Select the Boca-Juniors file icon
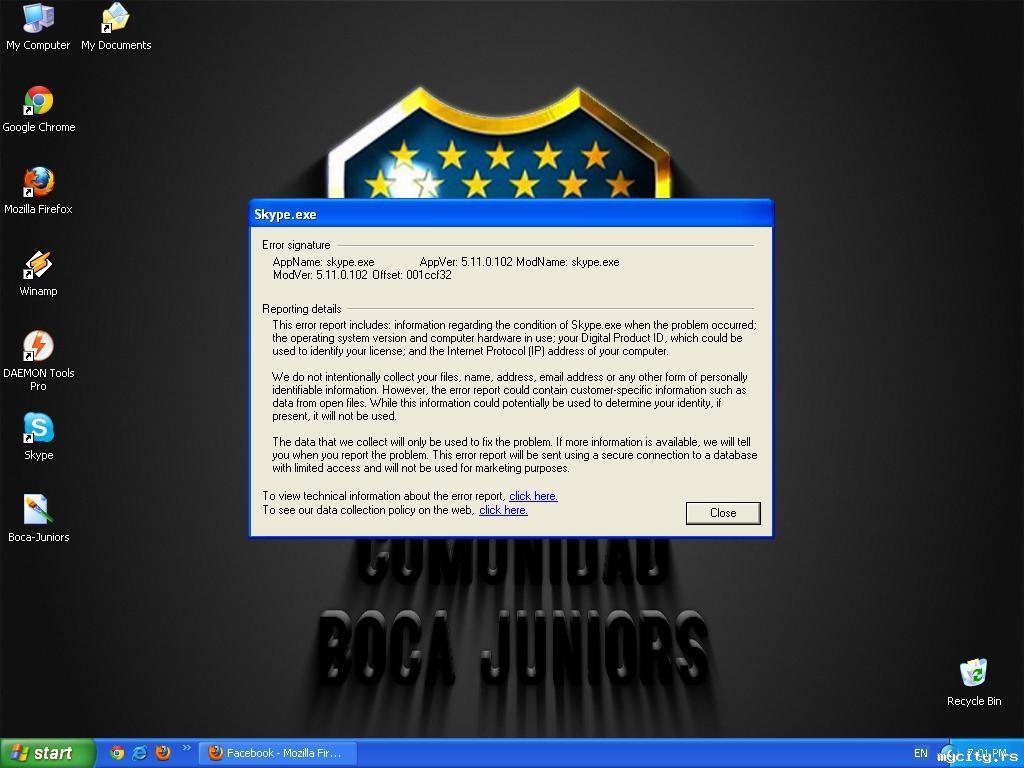The width and height of the screenshot is (1024, 768). coord(39,519)
